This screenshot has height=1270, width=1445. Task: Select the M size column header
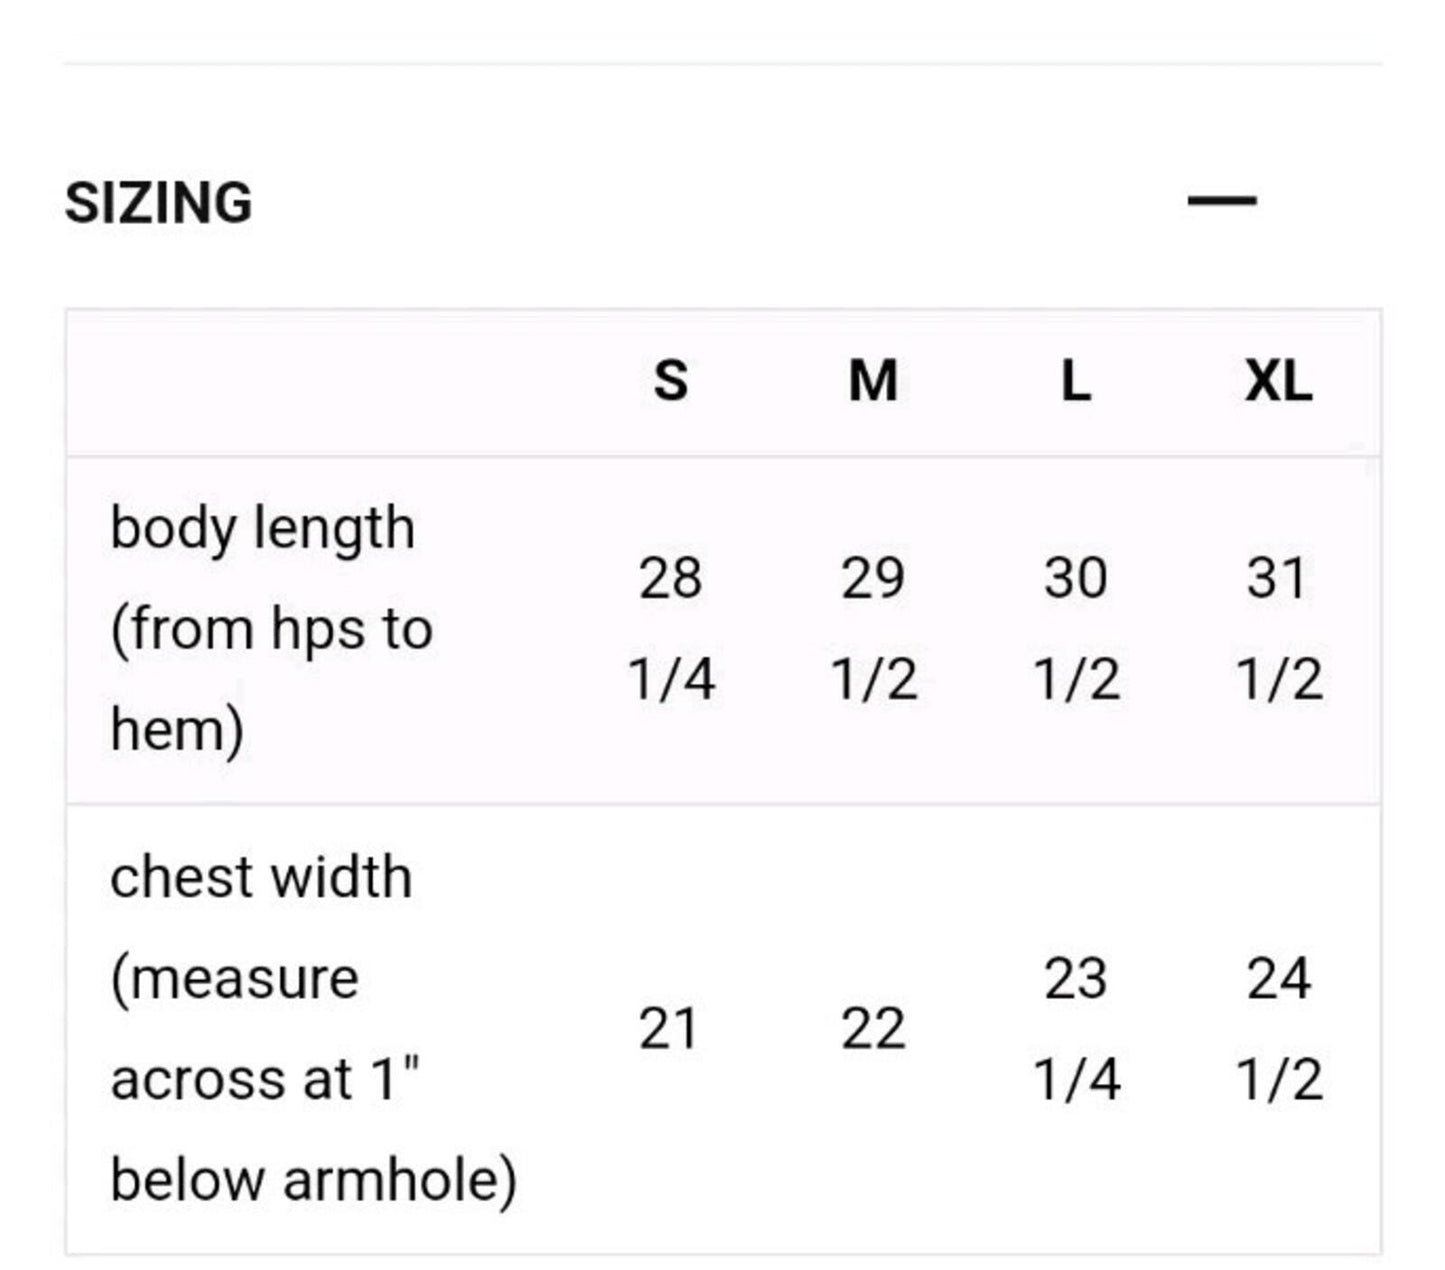click(873, 381)
